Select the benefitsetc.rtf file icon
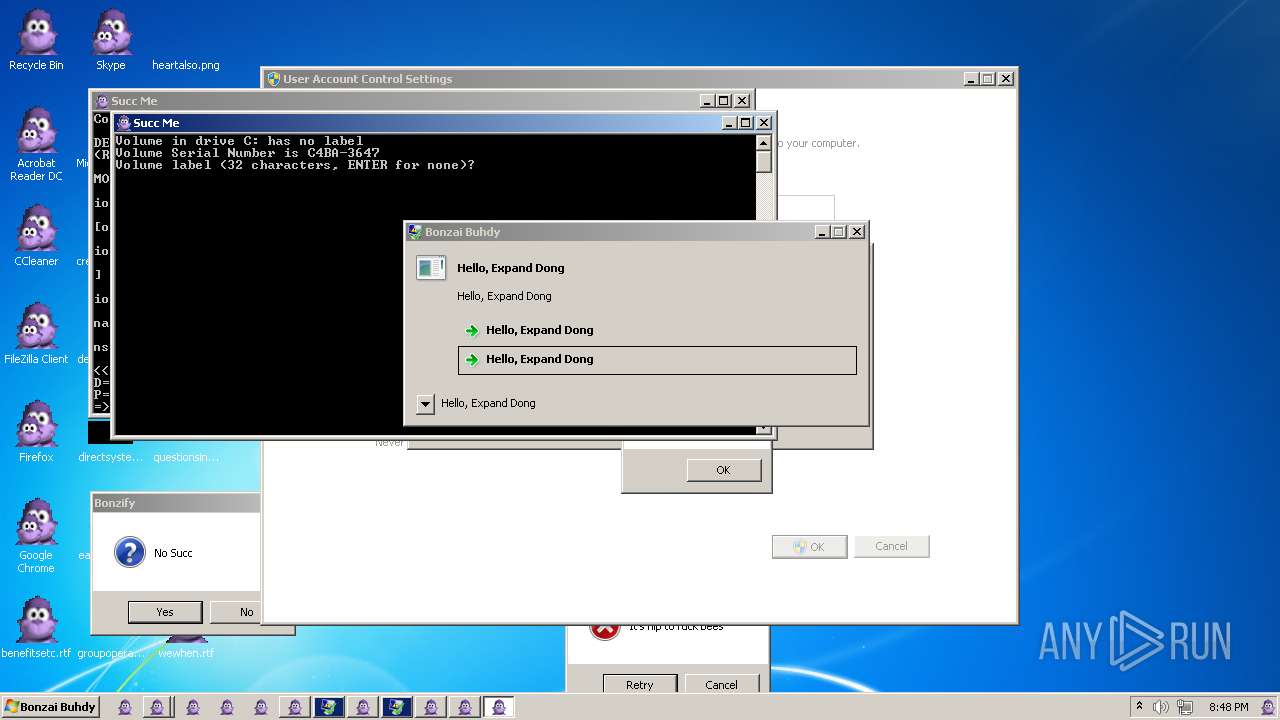This screenshot has width=1280, height=720. click(36, 627)
